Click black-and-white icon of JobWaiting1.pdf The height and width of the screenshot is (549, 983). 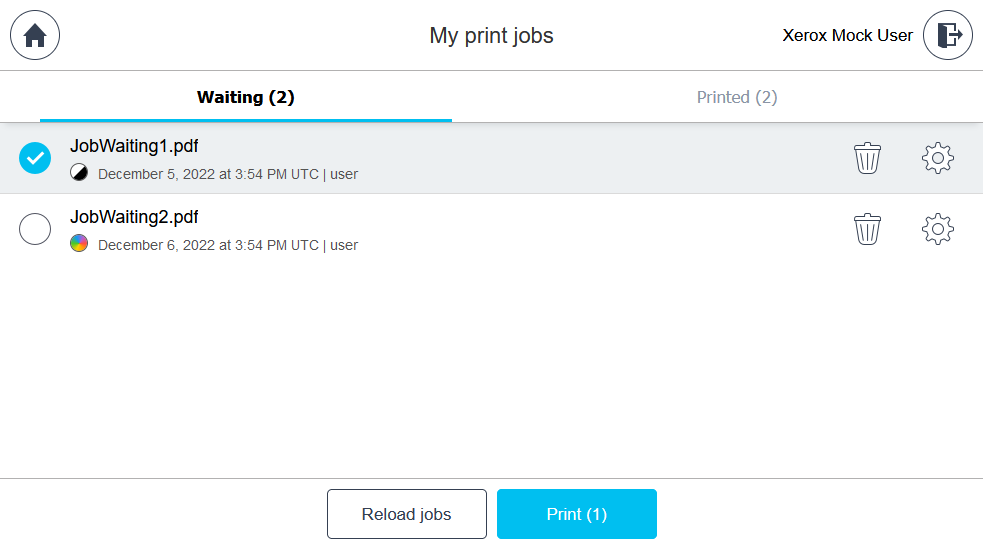(79, 173)
